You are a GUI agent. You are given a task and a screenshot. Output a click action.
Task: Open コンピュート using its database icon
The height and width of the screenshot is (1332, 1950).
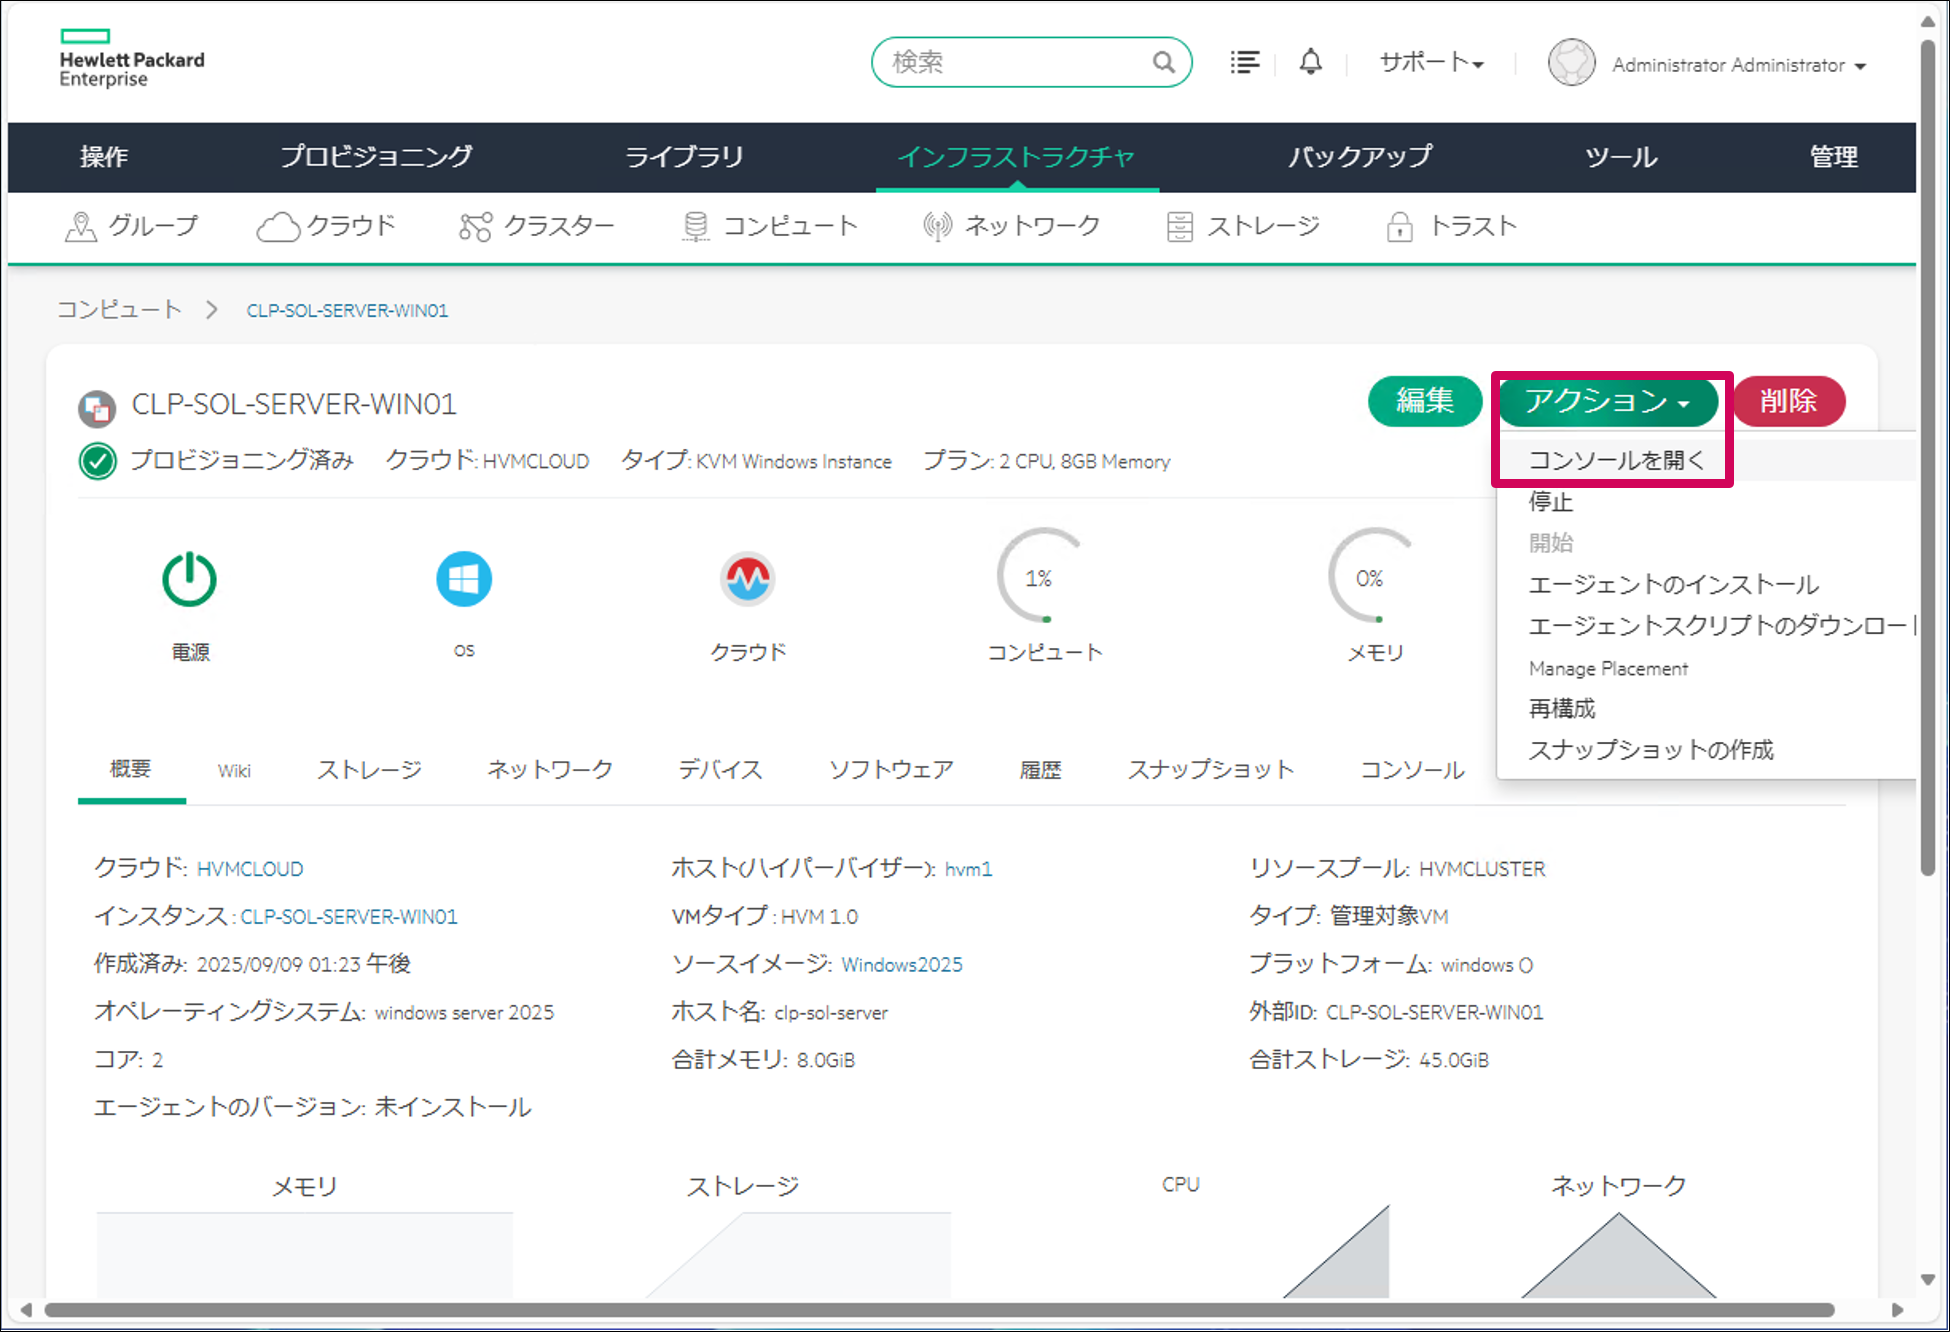coord(694,226)
